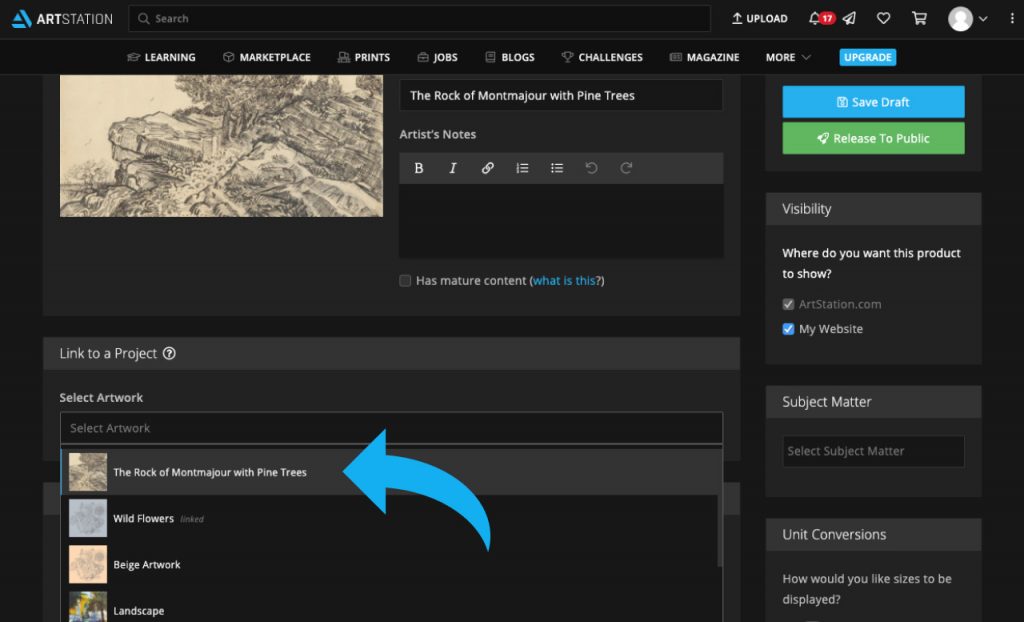Click the Upload button
Screen dimensions: 1024x622
(760, 18)
